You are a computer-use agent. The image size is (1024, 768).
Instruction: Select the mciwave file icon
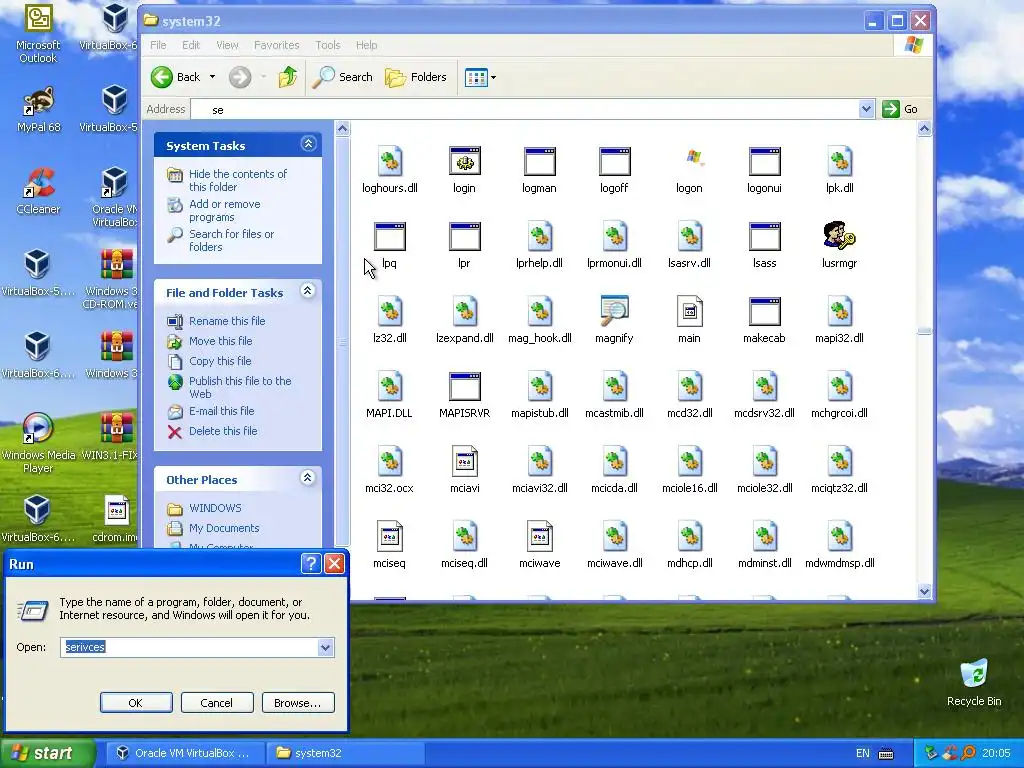(x=539, y=536)
